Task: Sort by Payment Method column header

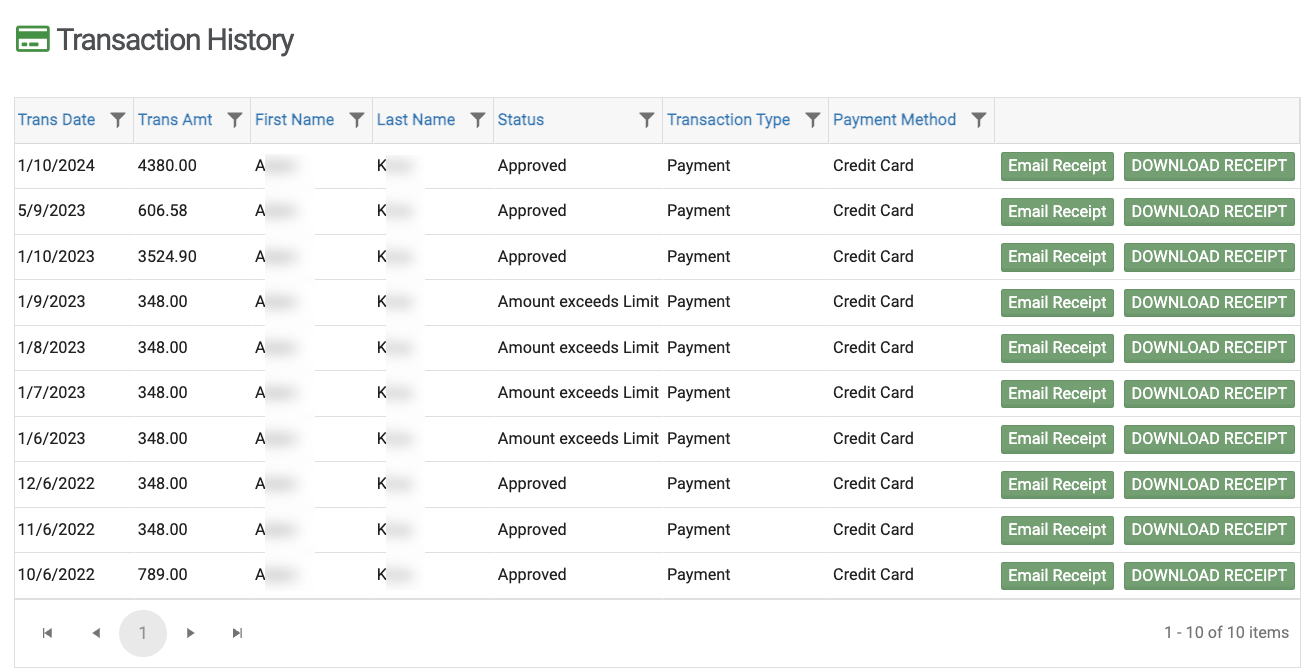Action: (x=894, y=120)
